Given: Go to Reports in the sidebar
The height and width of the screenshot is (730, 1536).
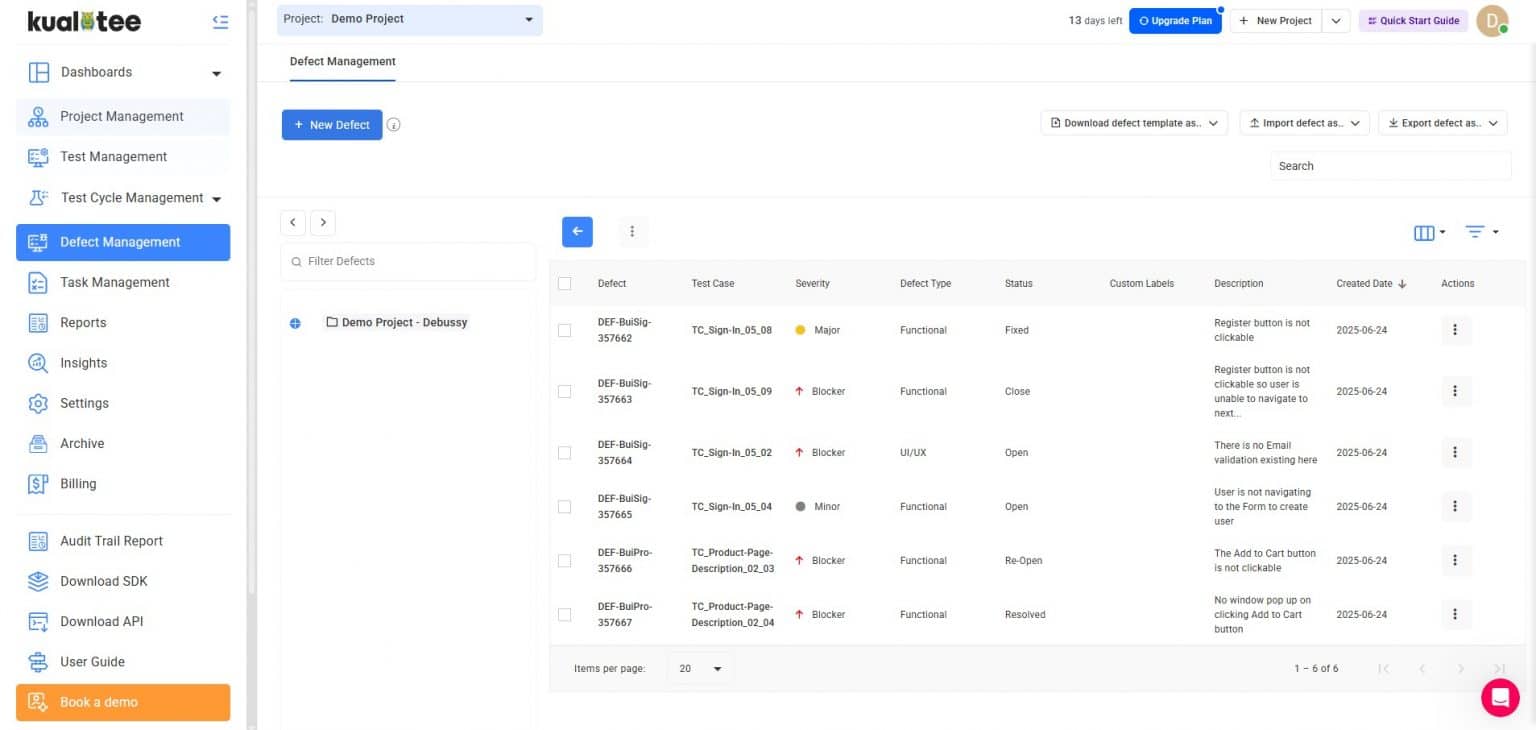Looking at the screenshot, I should 83,323.
